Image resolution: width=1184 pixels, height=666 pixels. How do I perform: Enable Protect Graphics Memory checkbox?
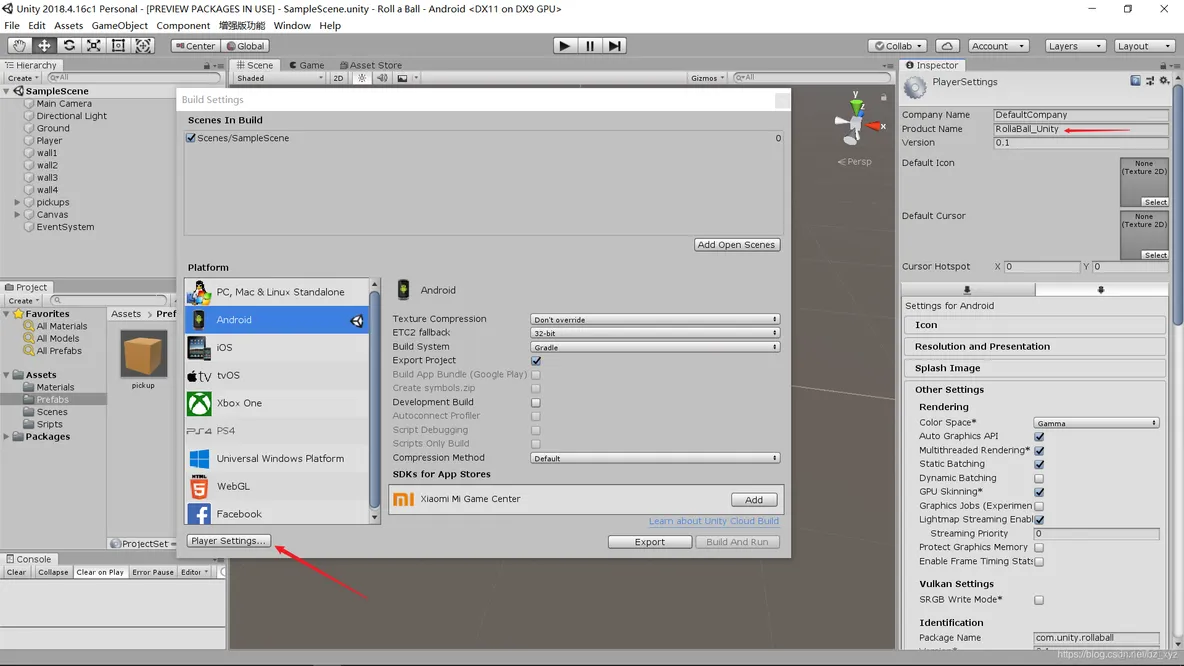pos(1039,547)
